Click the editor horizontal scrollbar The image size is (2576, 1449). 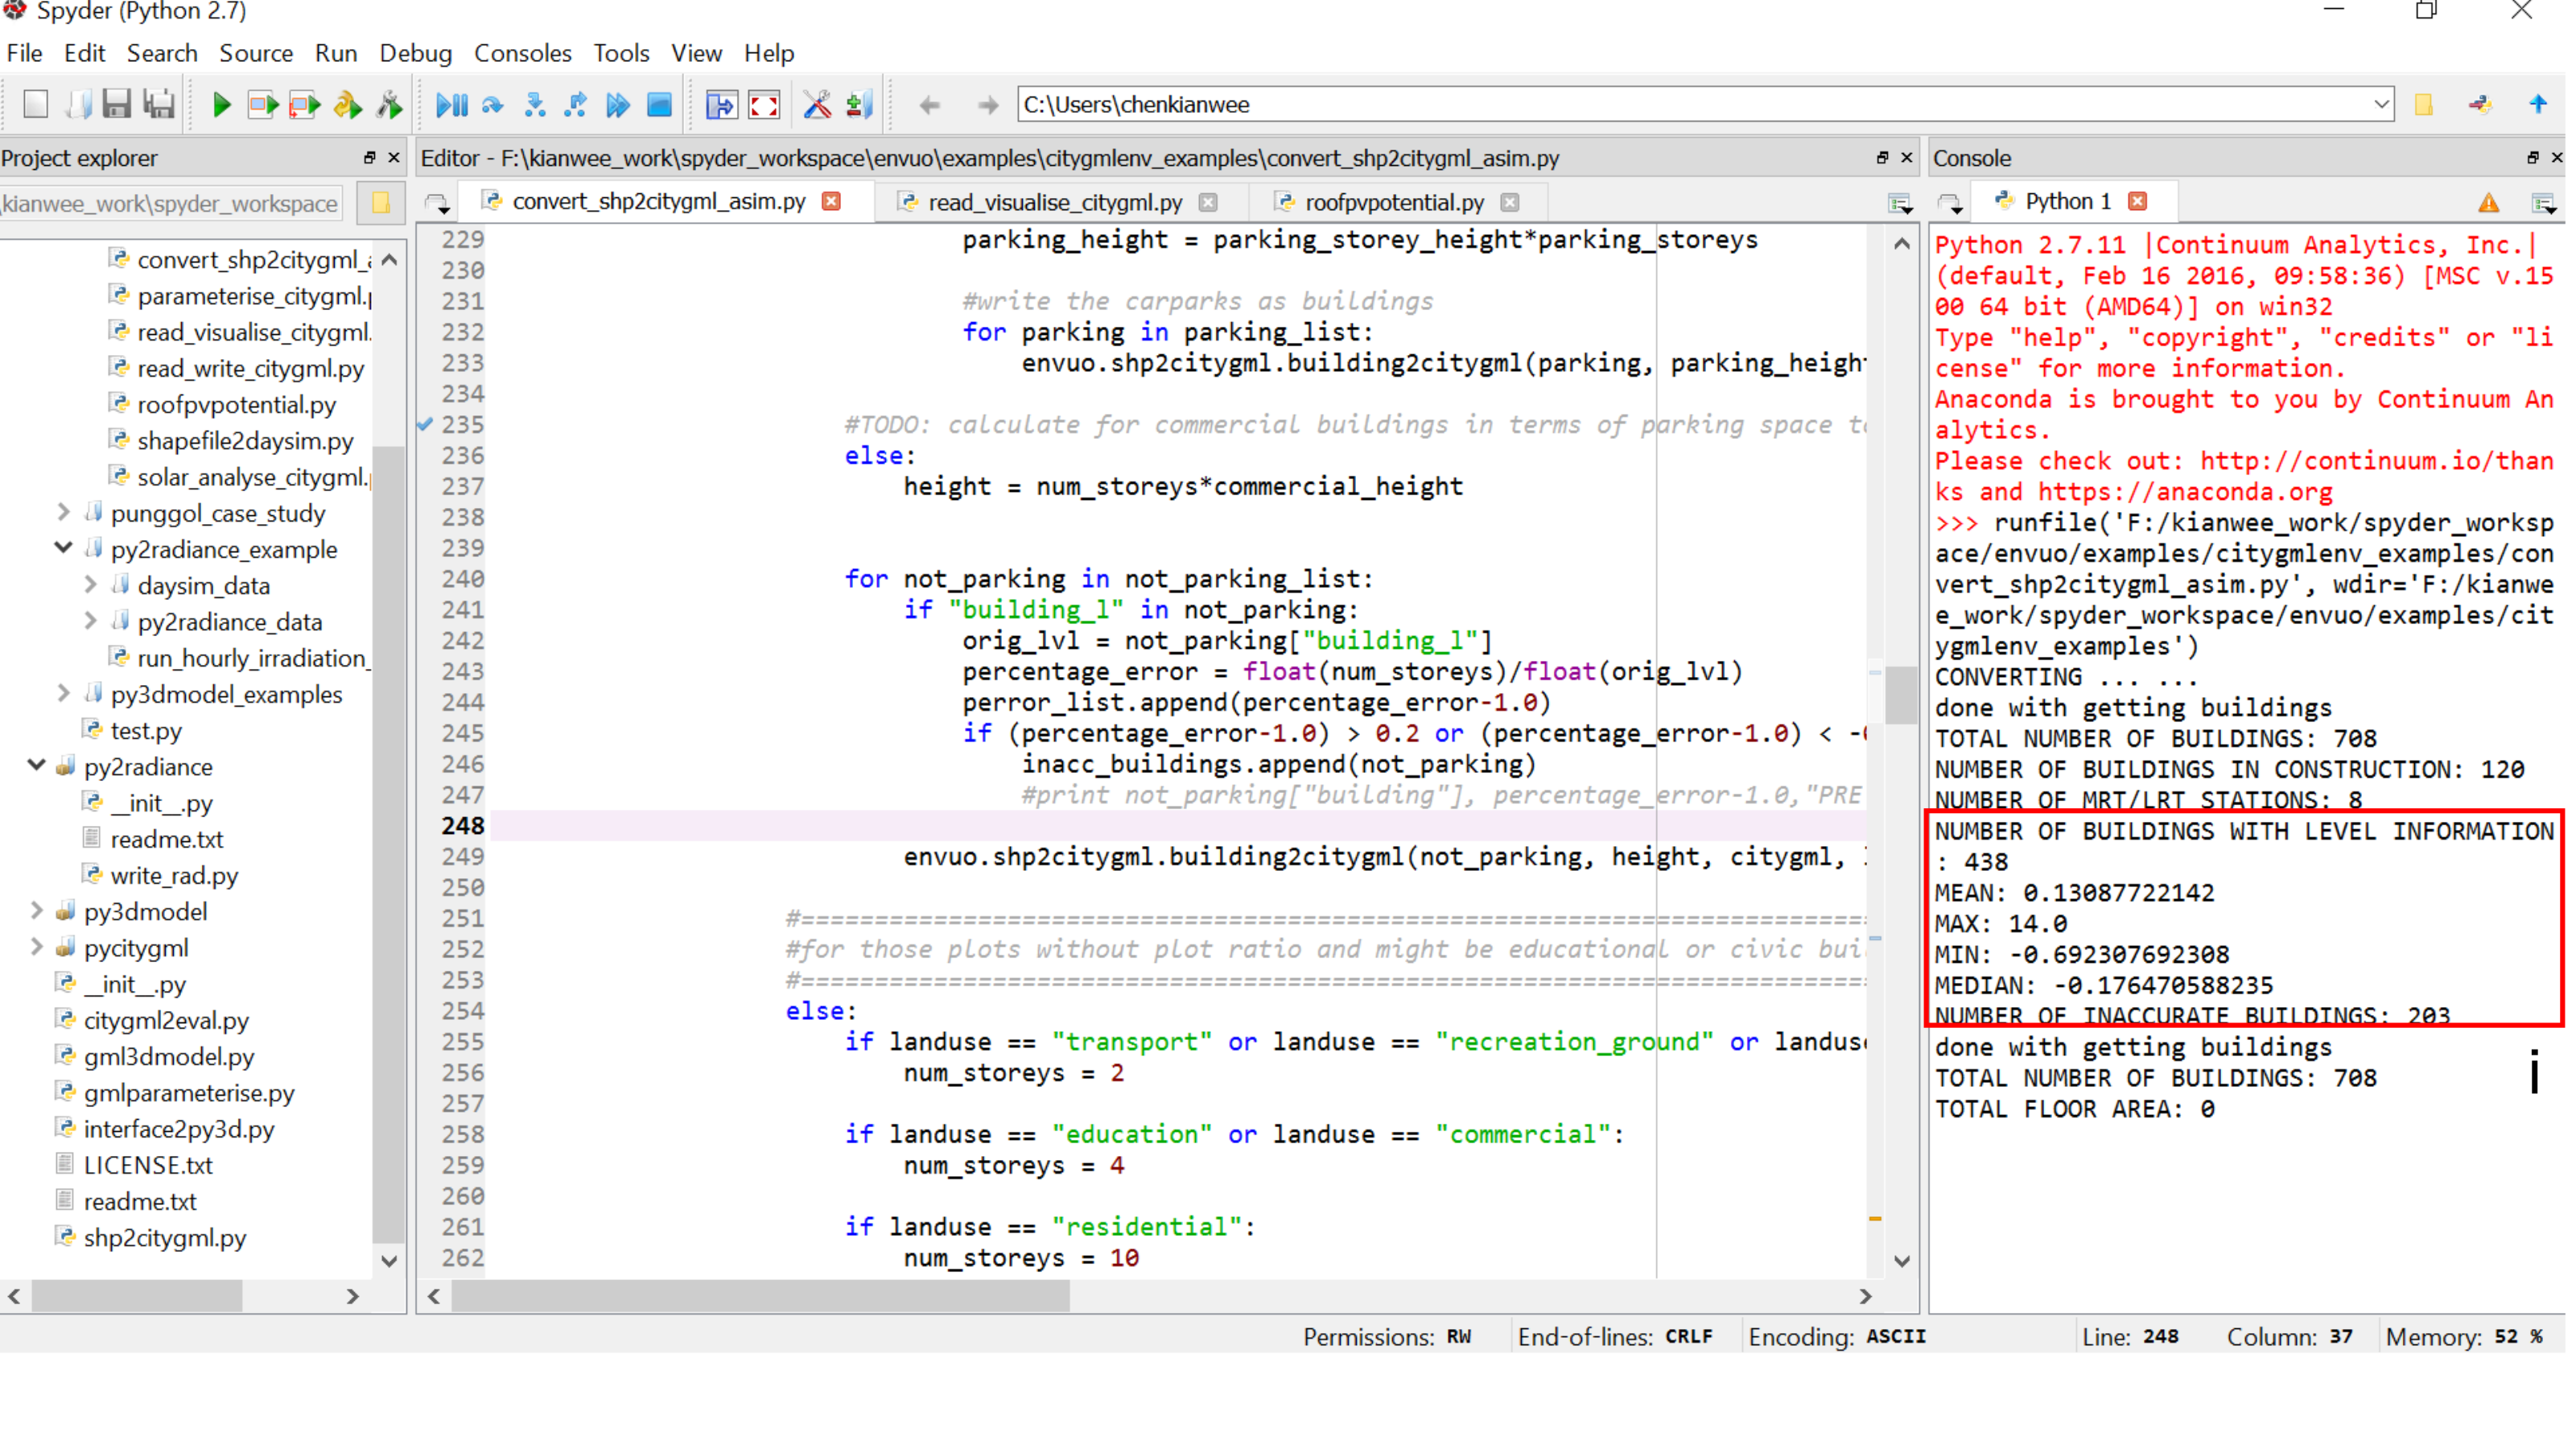coord(760,1297)
